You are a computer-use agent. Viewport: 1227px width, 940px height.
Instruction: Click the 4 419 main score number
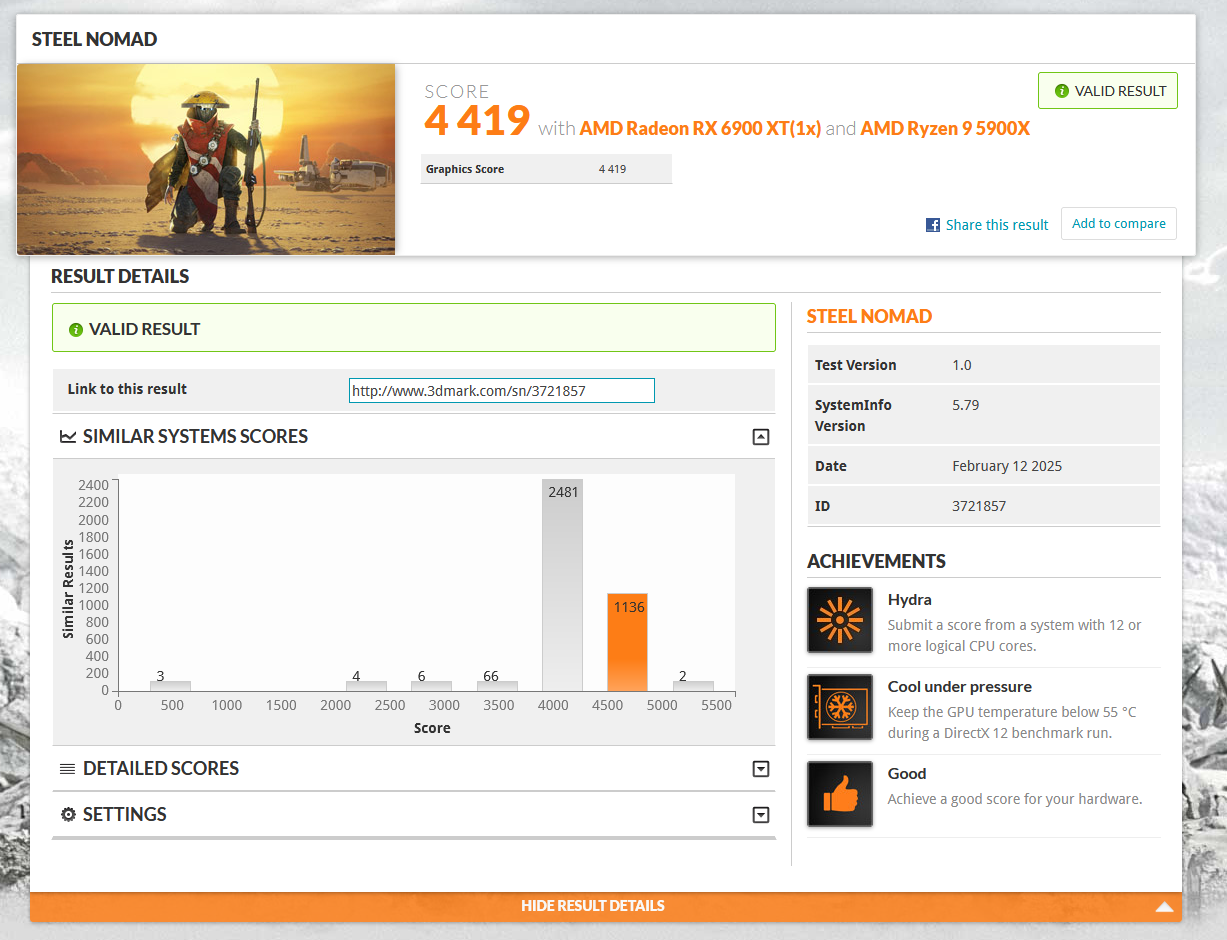pyautogui.click(x=477, y=121)
